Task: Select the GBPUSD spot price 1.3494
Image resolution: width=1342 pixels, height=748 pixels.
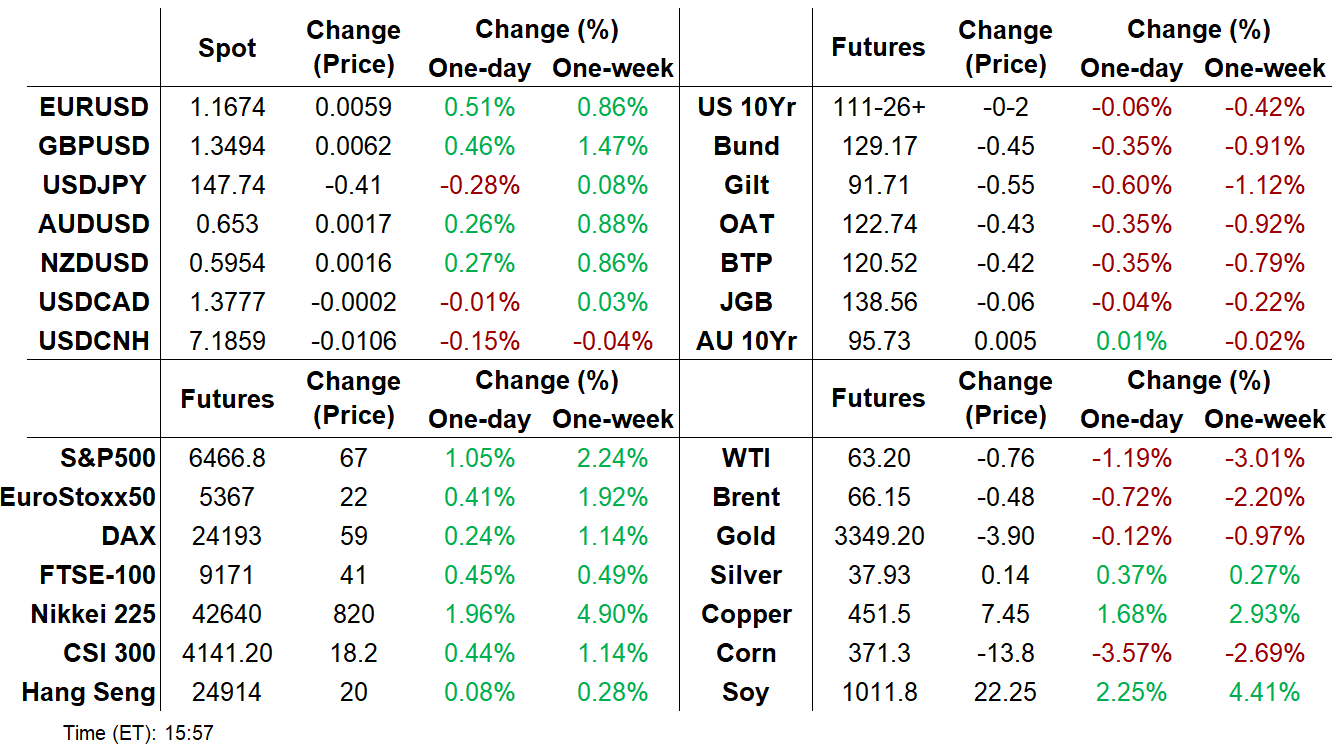Action: click(227, 146)
